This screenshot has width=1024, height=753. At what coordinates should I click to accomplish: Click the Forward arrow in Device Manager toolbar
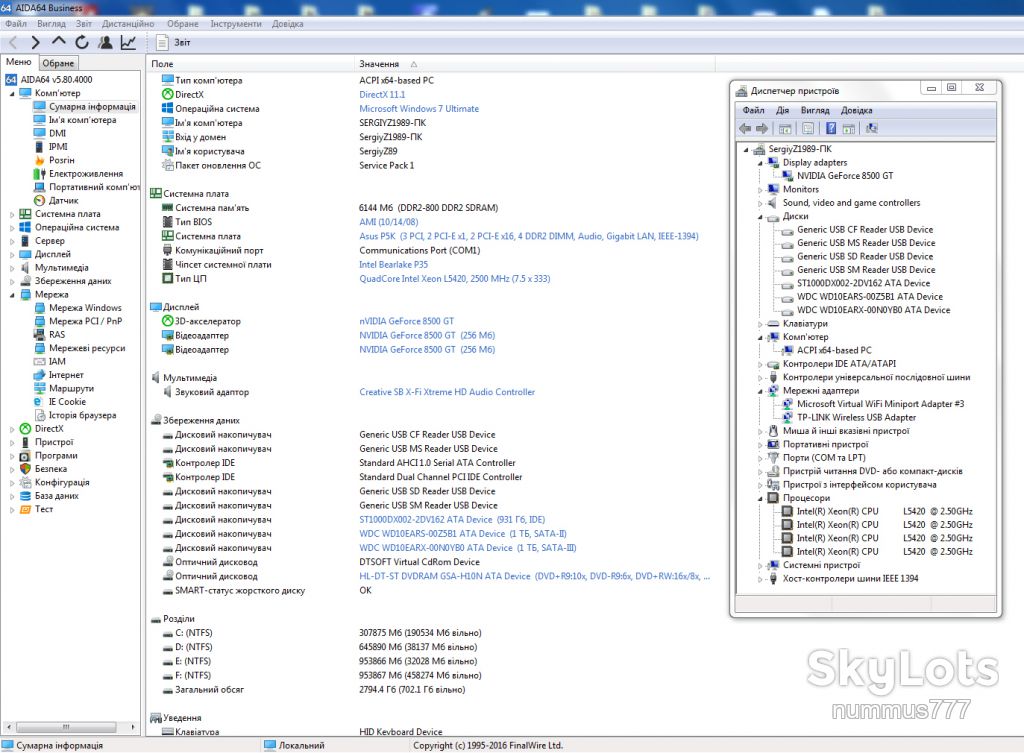click(x=761, y=129)
